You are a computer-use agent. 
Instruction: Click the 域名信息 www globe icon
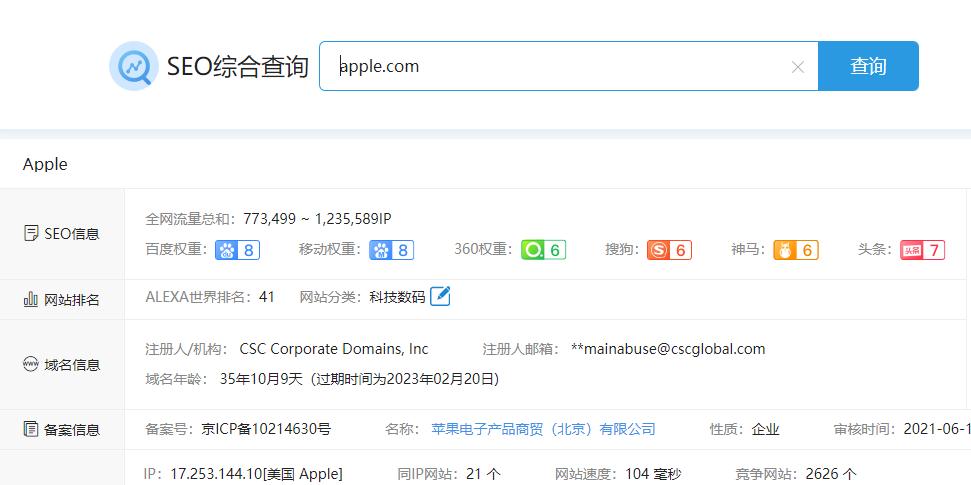point(30,364)
